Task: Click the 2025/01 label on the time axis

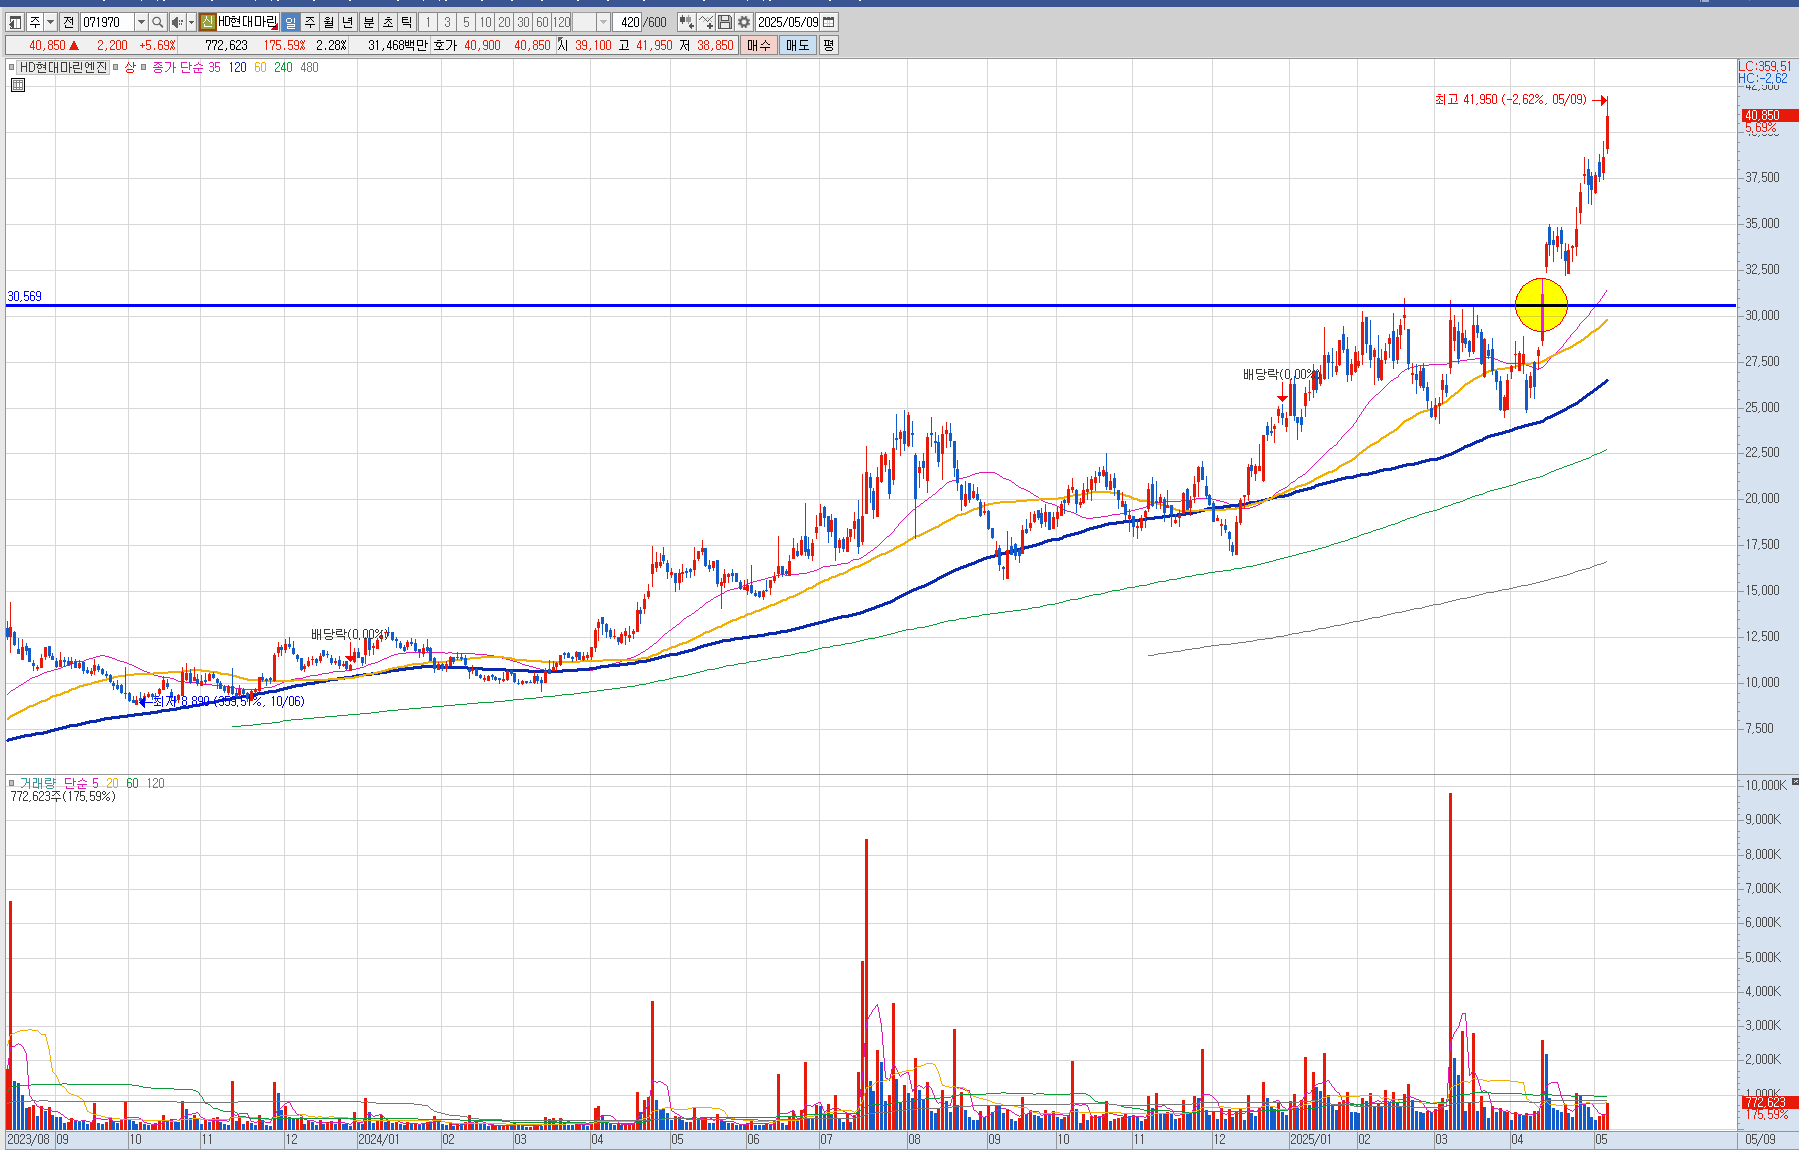Action: pos(1311,1140)
